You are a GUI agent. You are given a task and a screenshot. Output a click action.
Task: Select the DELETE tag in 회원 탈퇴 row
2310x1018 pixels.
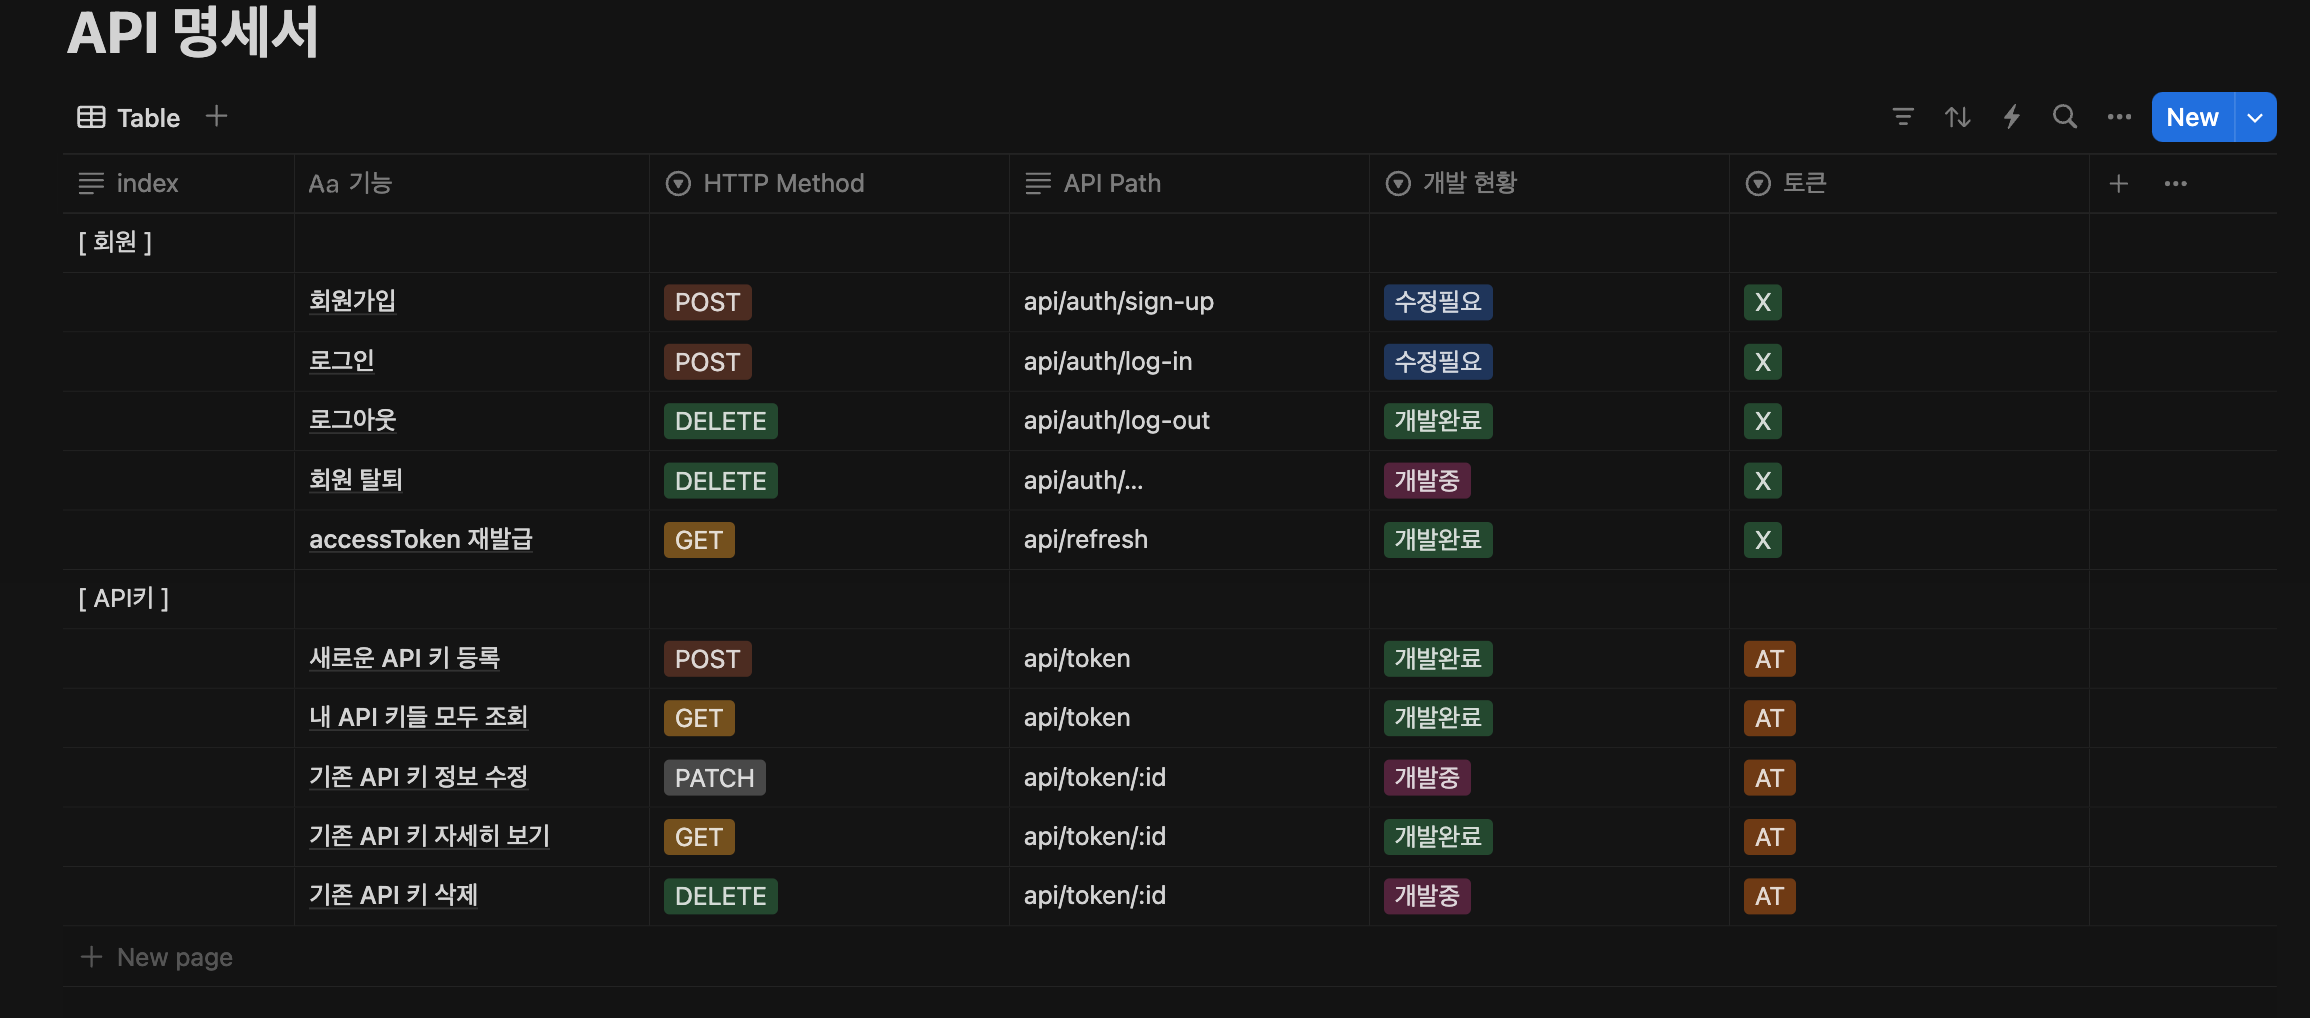720,481
